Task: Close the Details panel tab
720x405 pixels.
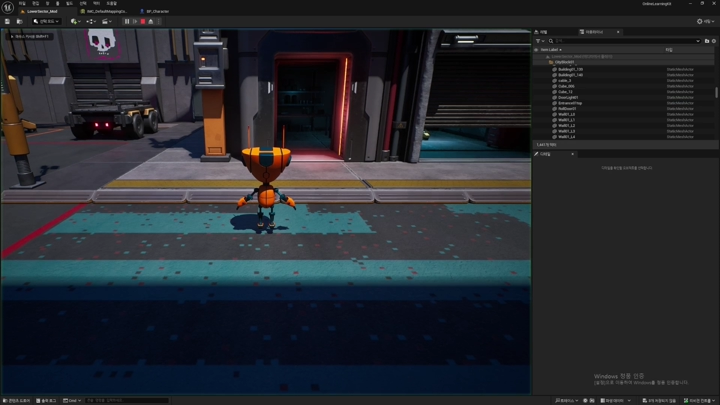Action: pyautogui.click(x=573, y=154)
